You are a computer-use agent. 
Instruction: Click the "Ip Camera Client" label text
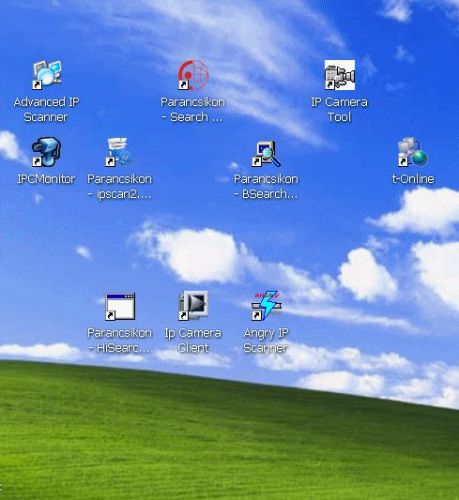click(x=193, y=340)
